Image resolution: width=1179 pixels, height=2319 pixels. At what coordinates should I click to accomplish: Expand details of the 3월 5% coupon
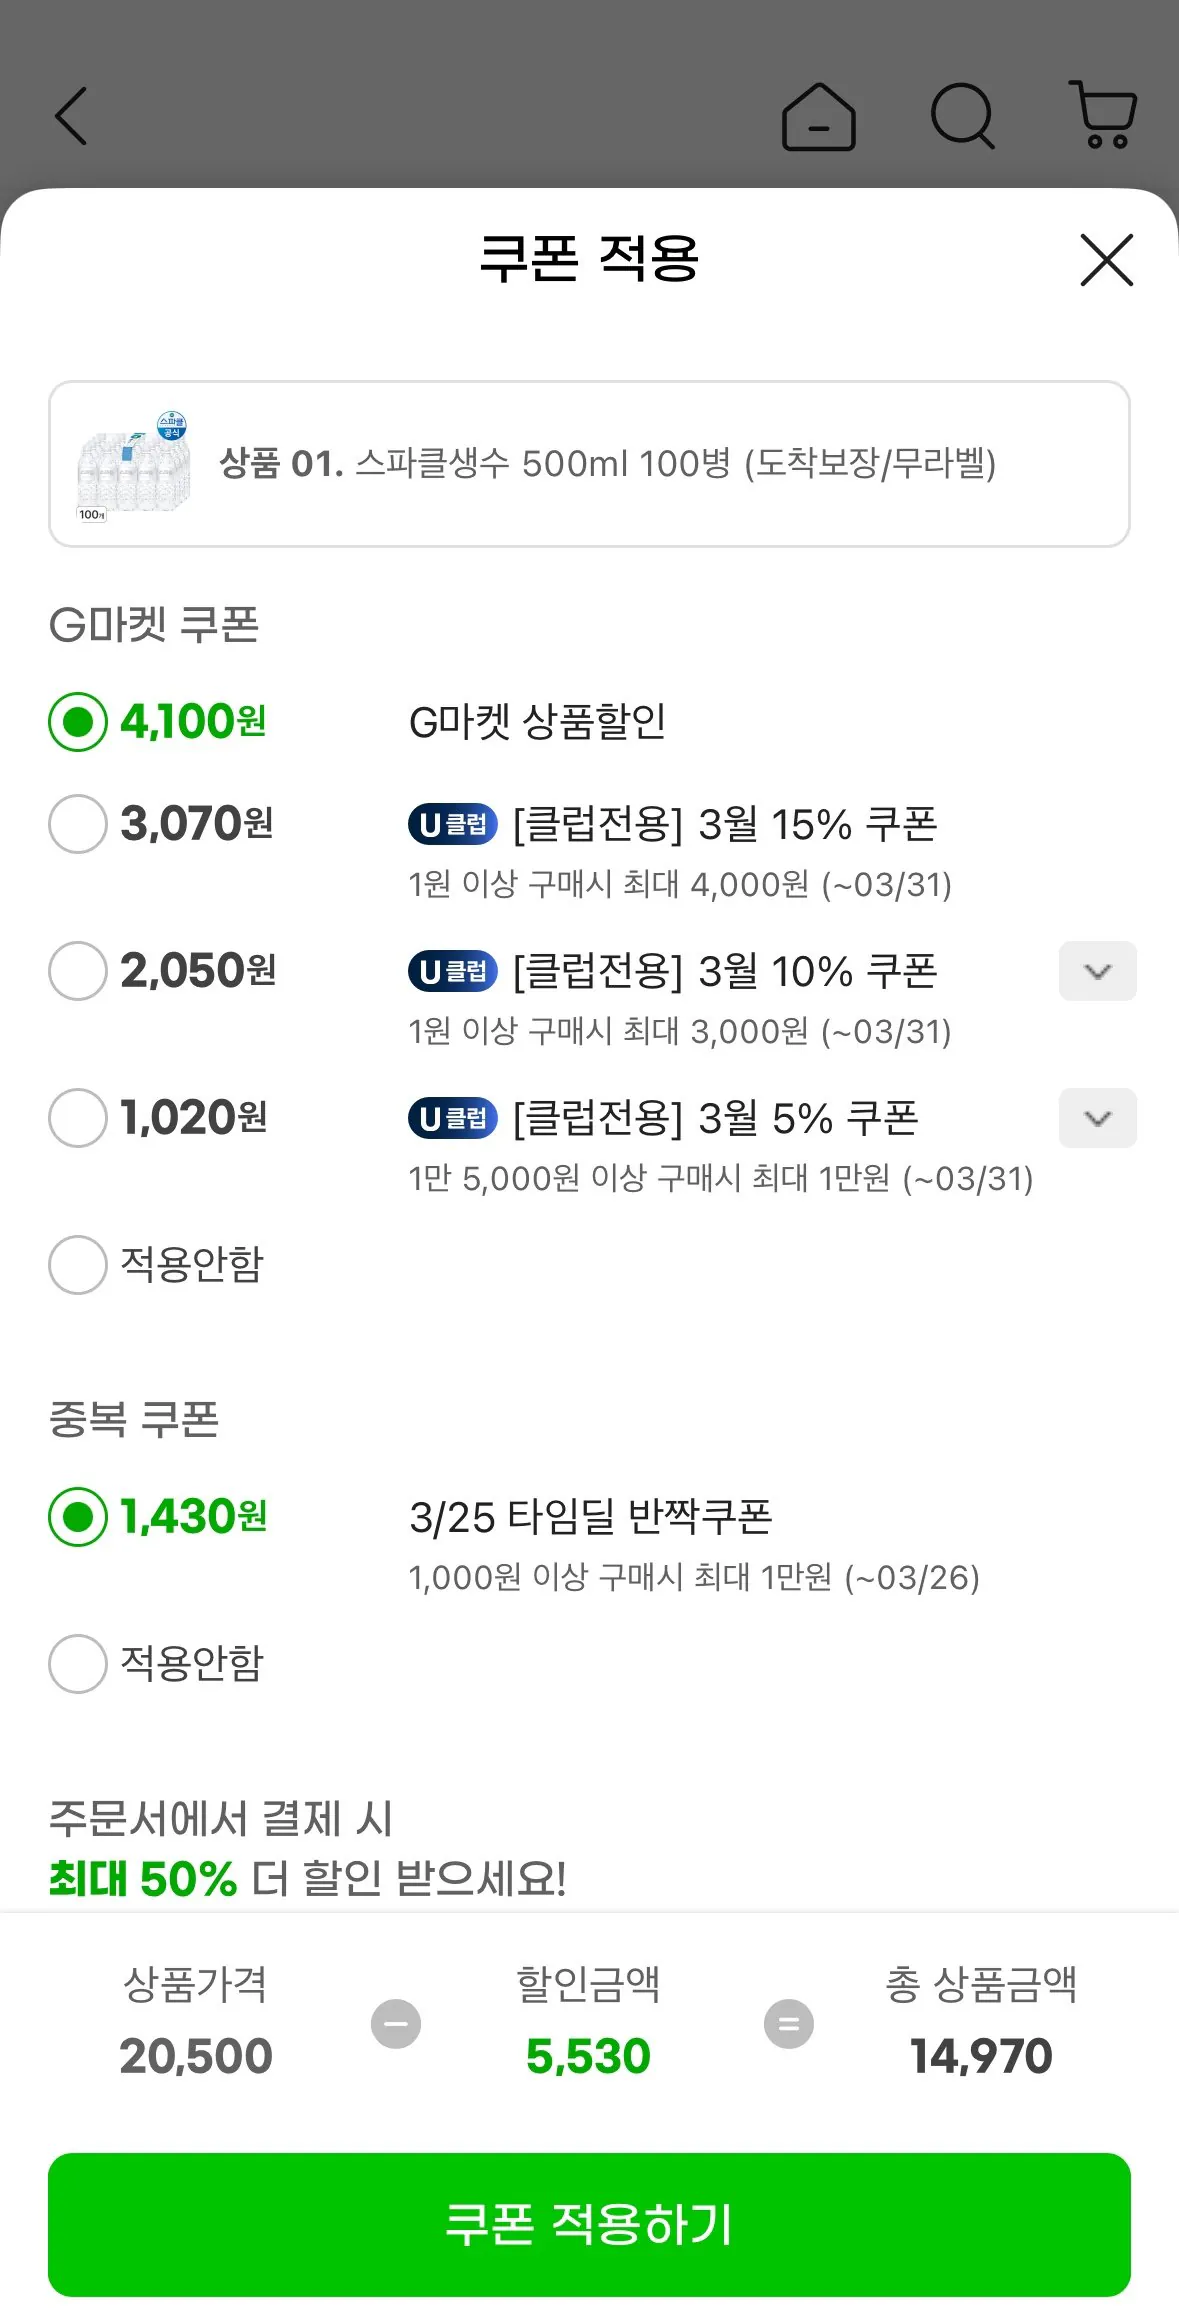point(1096,1118)
